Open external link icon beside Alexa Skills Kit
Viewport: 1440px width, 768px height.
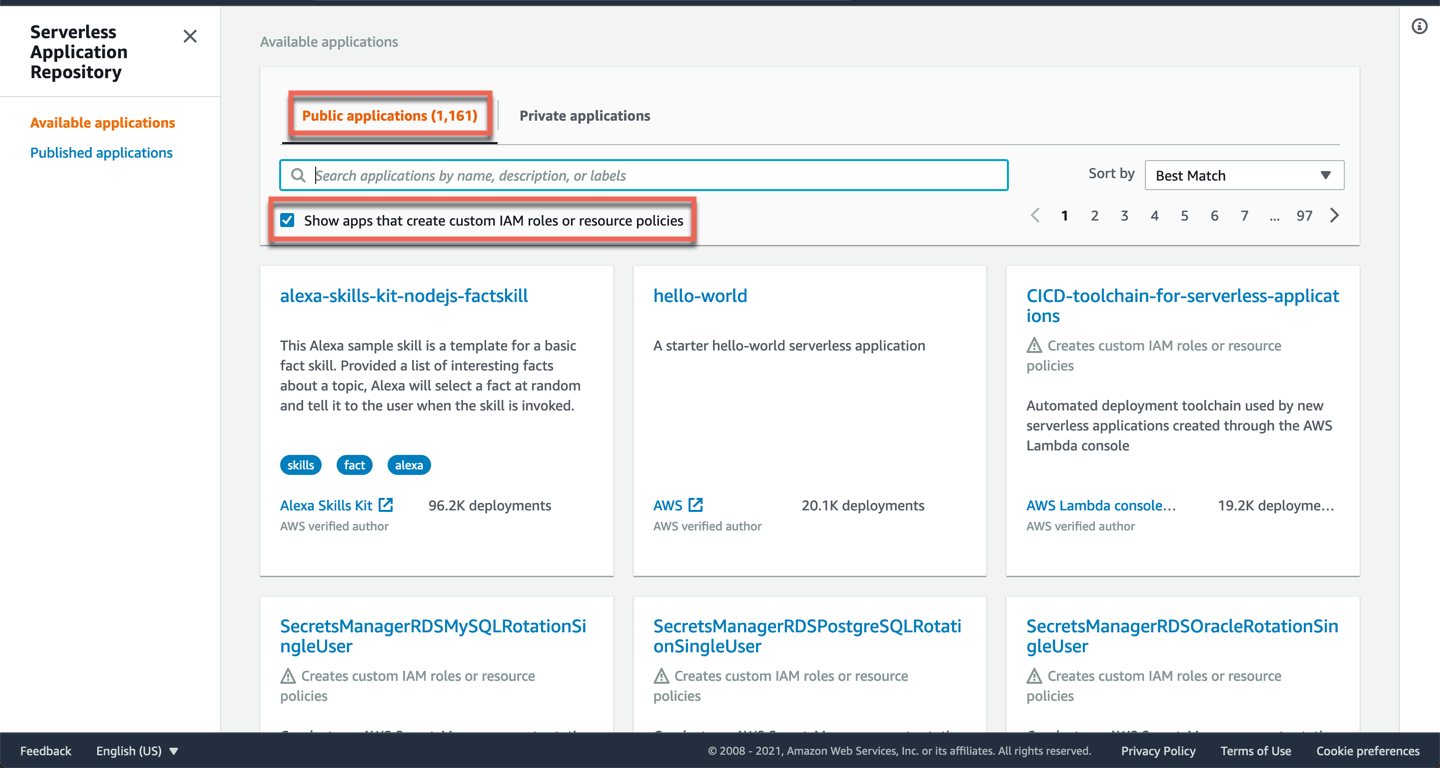pyautogui.click(x=386, y=506)
